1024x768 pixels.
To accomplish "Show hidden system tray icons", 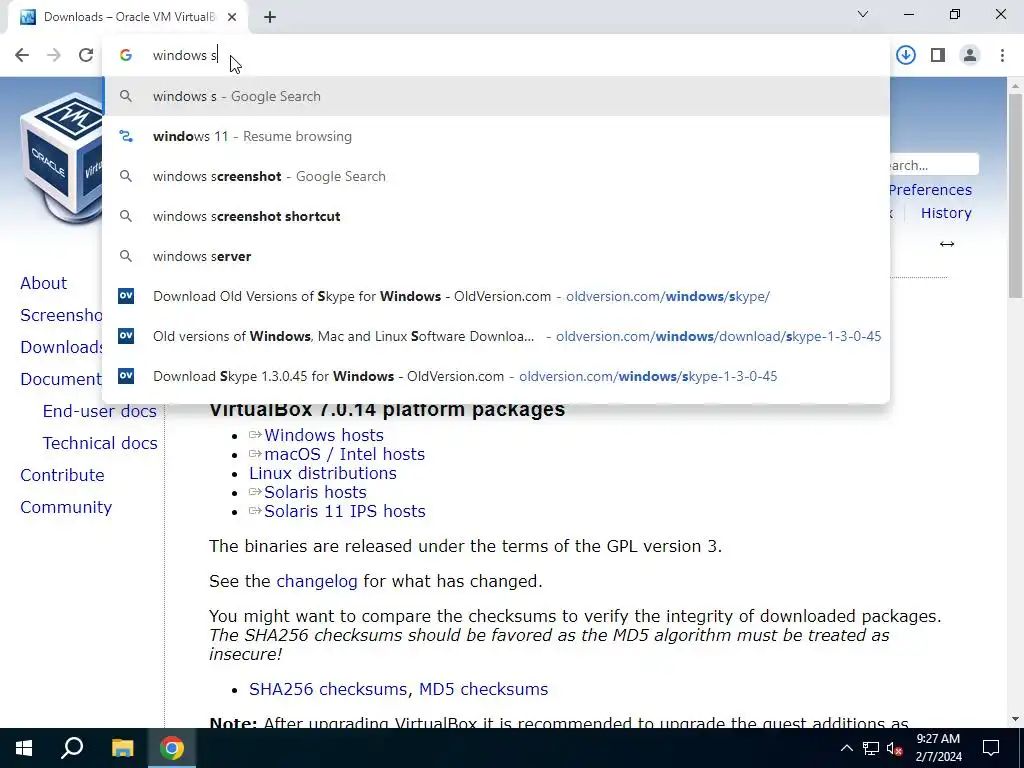I will (x=846, y=748).
